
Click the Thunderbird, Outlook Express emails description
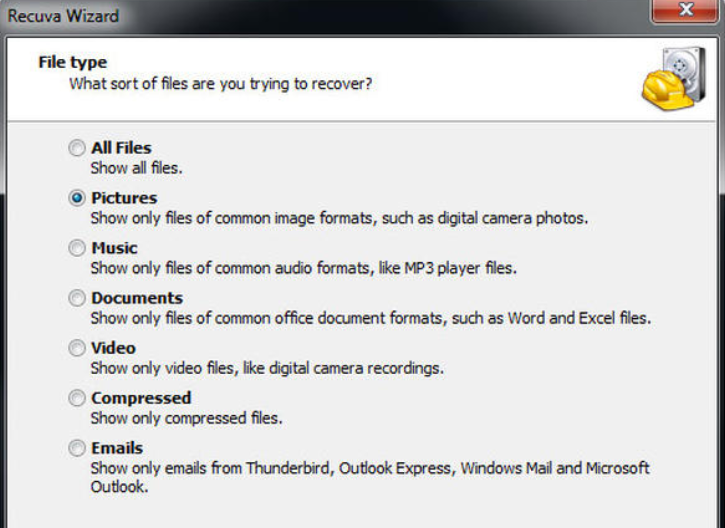(370, 477)
